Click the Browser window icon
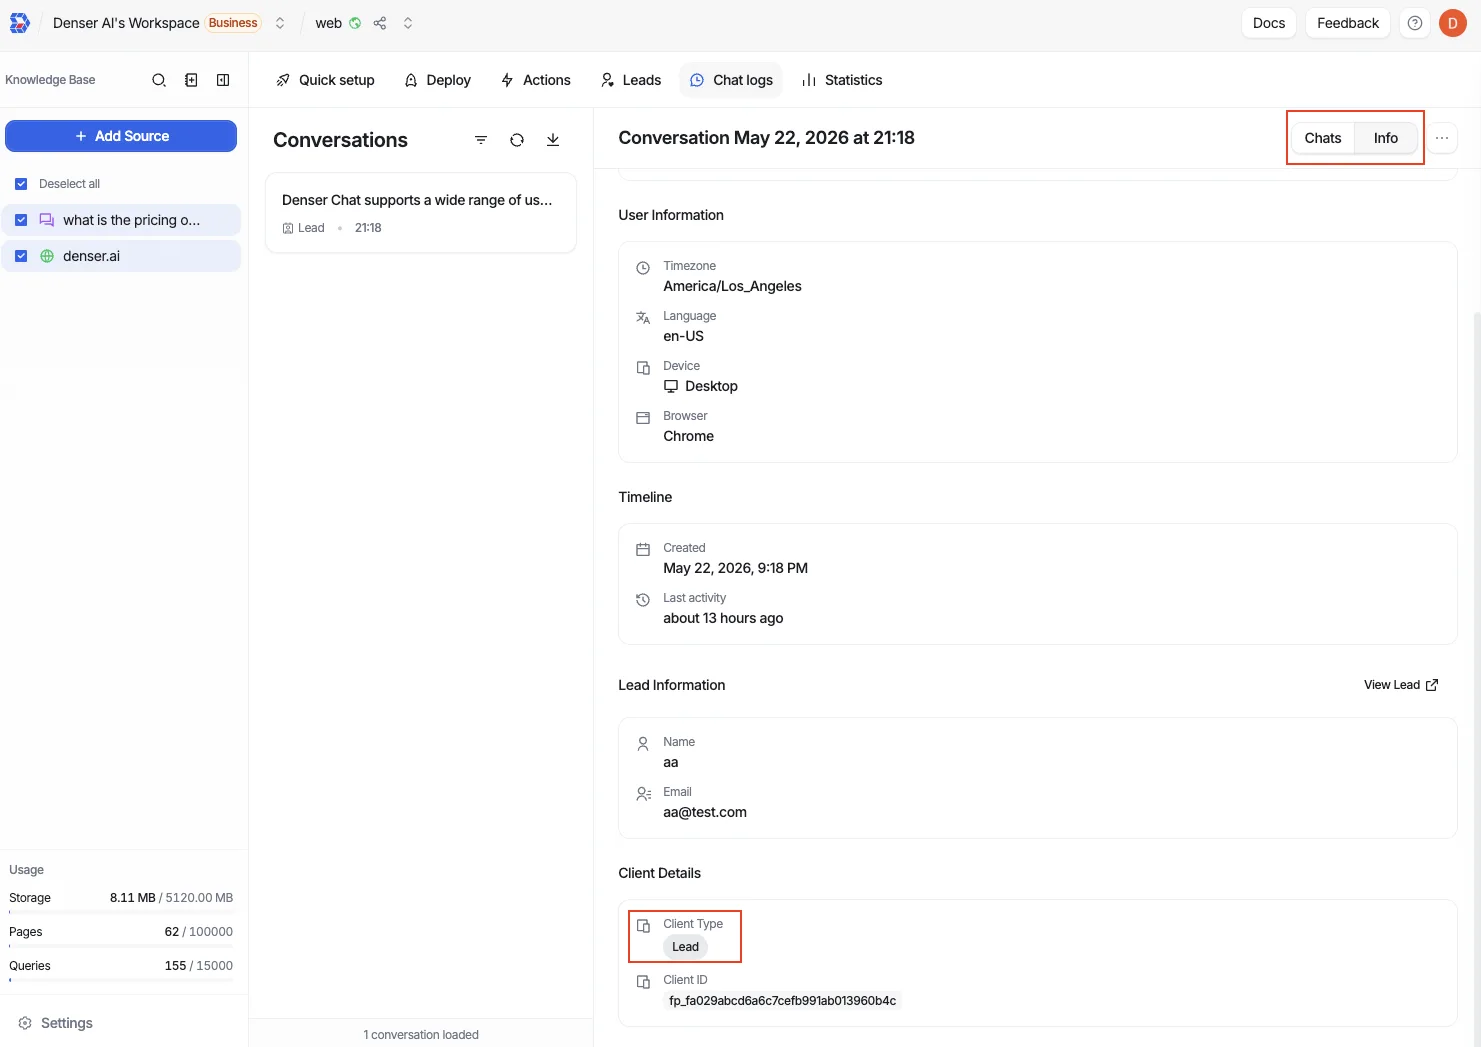Image resolution: width=1481 pixels, height=1047 pixels. [643, 418]
